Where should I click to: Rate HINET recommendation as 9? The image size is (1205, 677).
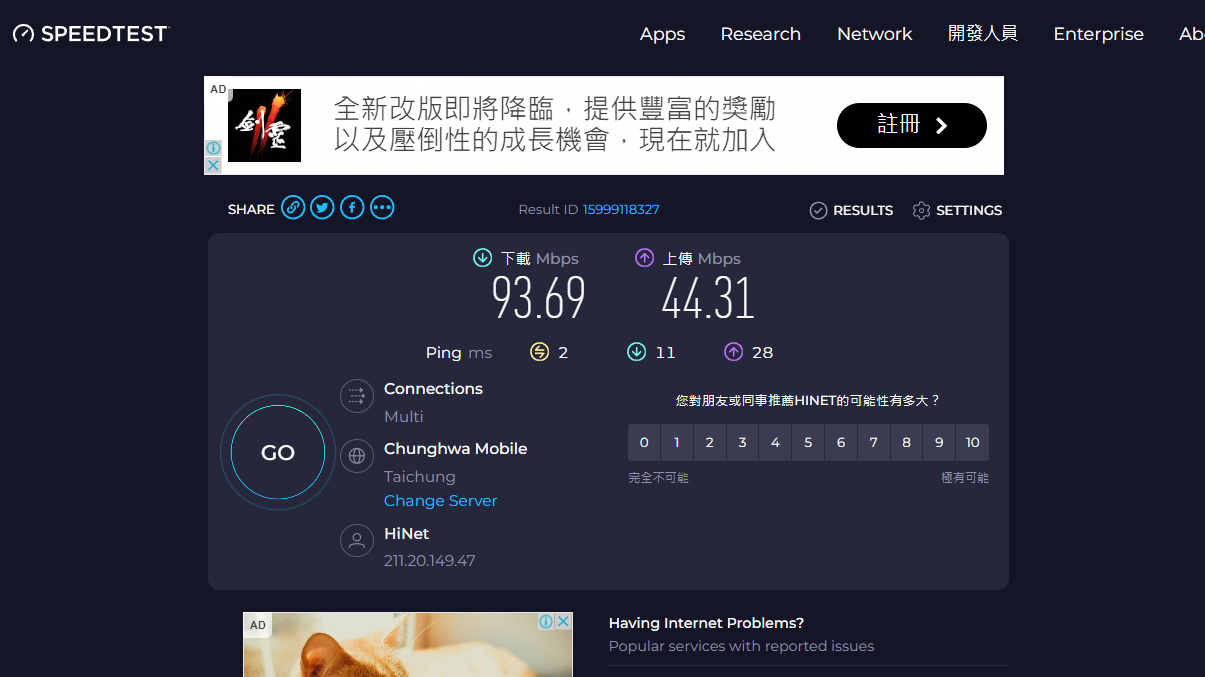point(939,442)
